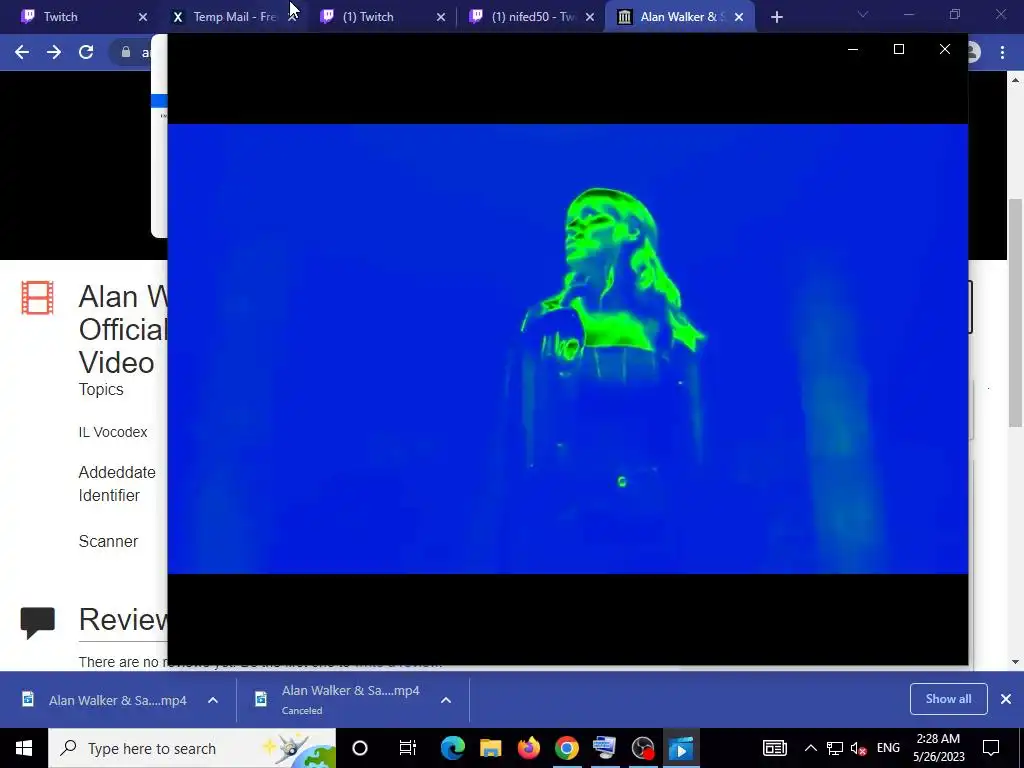The width and height of the screenshot is (1024, 768).
Task: Open a new browser tab
Action: coord(776,18)
